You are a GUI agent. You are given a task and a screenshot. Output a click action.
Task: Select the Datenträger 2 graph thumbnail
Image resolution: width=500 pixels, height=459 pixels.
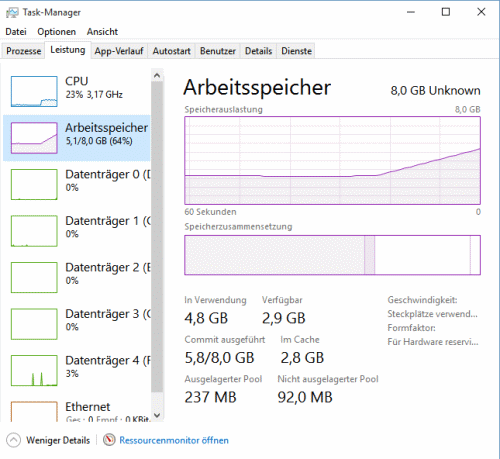point(34,277)
